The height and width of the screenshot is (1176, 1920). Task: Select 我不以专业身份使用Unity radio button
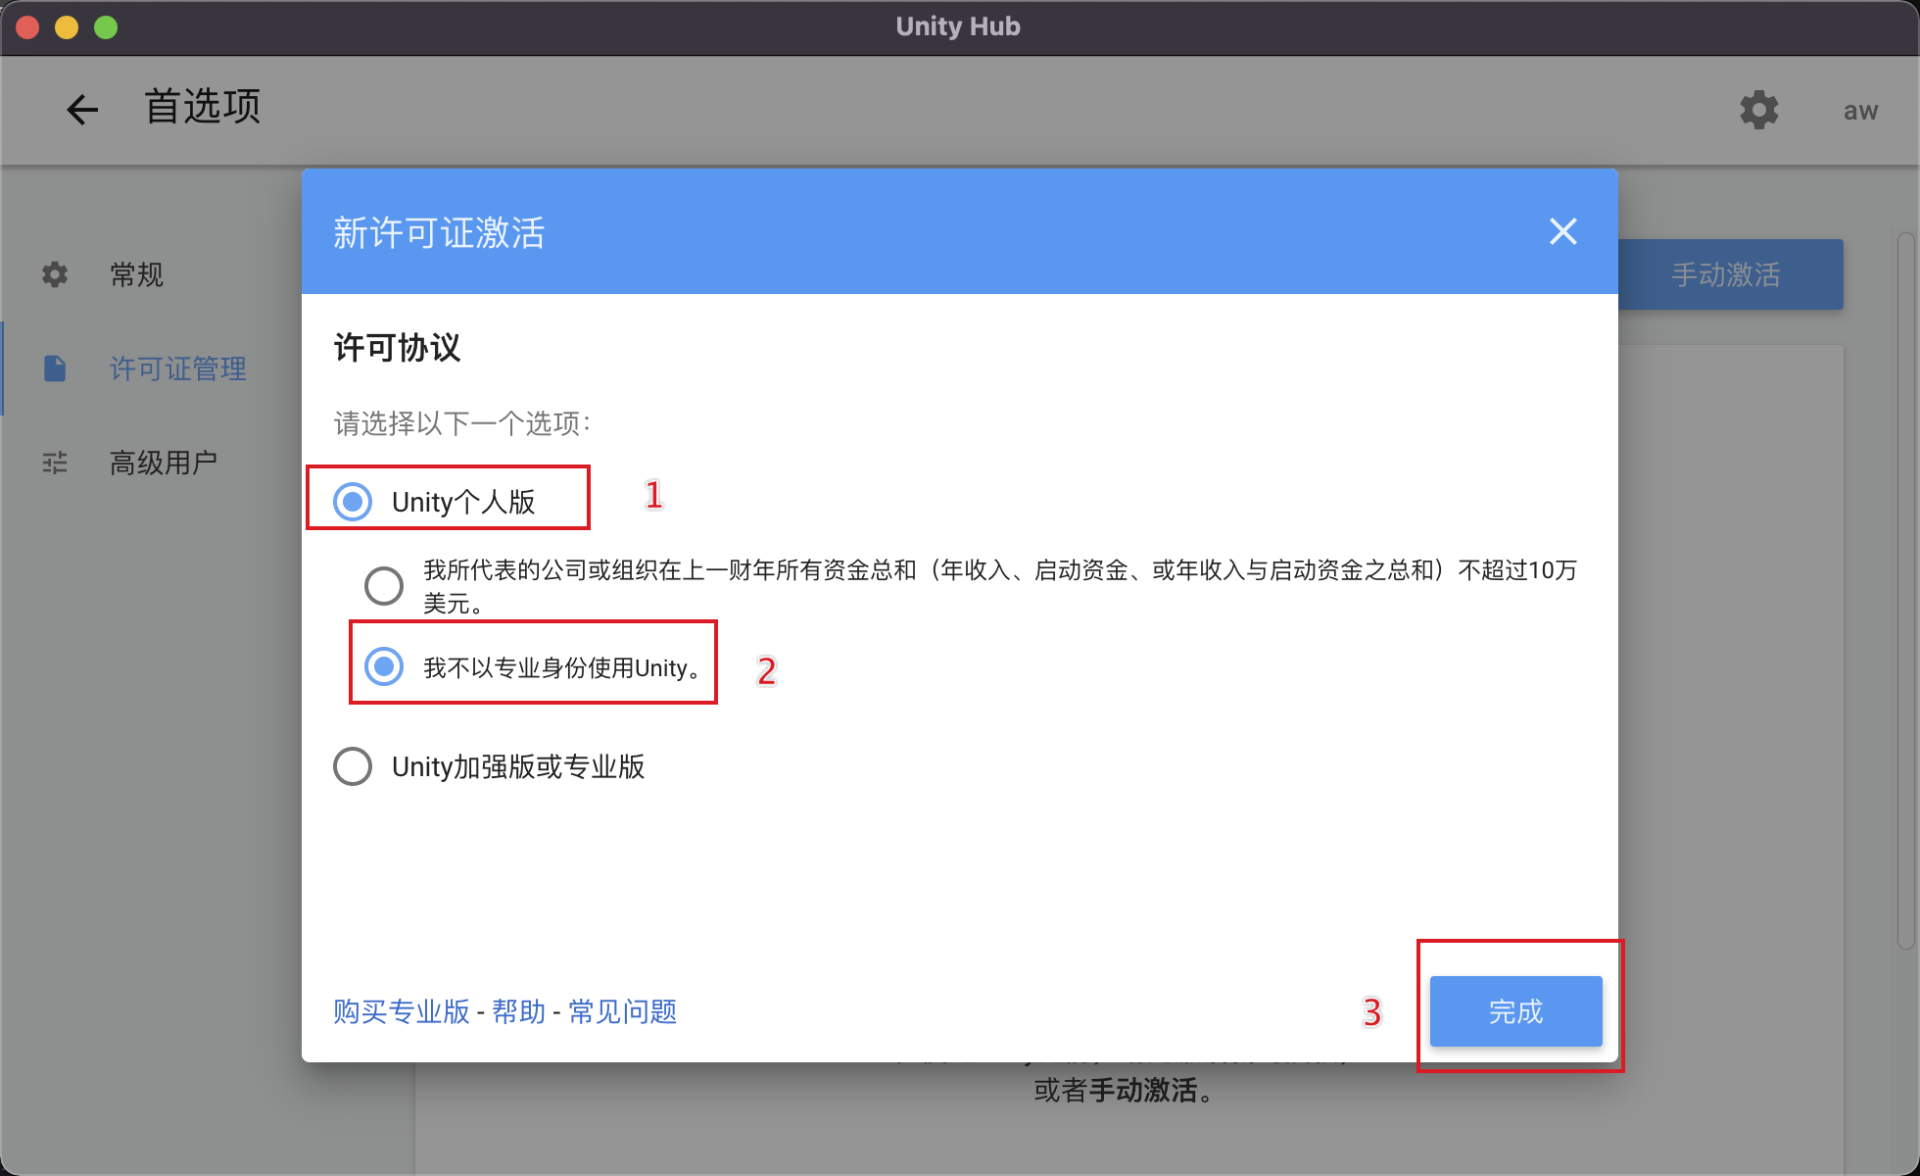pos(383,666)
